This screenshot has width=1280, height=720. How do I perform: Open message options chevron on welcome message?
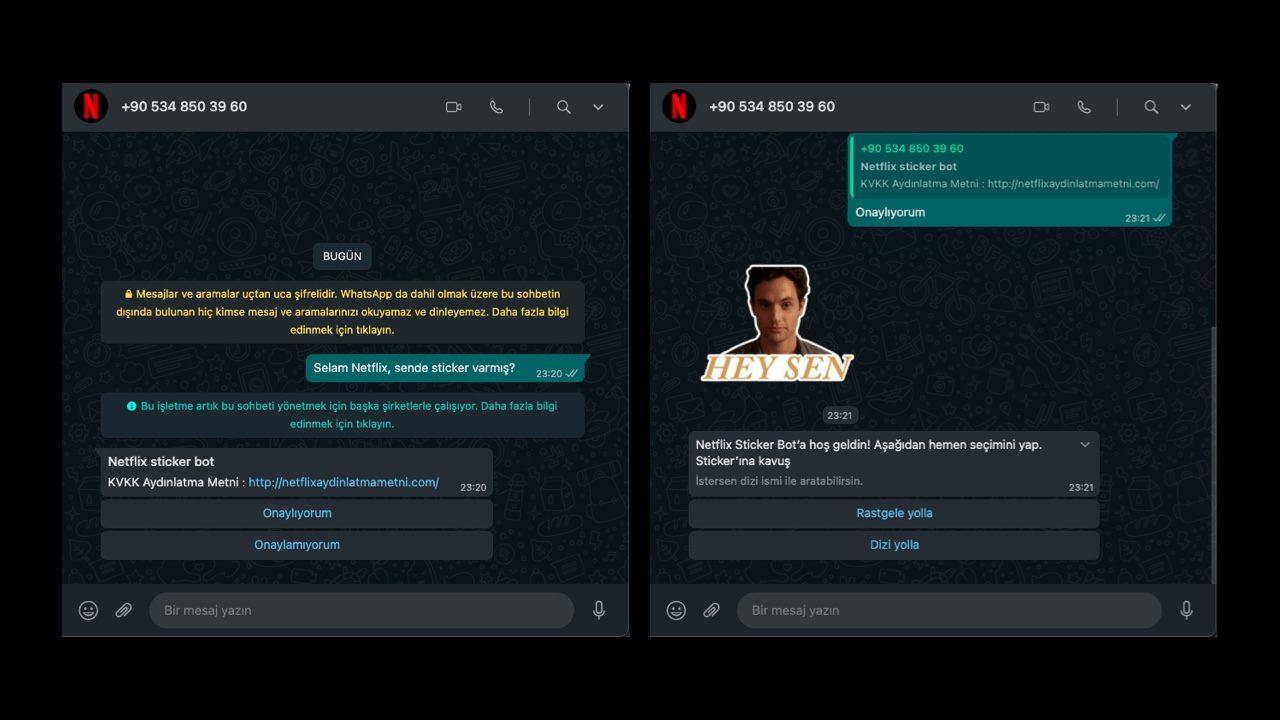click(1085, 445)
